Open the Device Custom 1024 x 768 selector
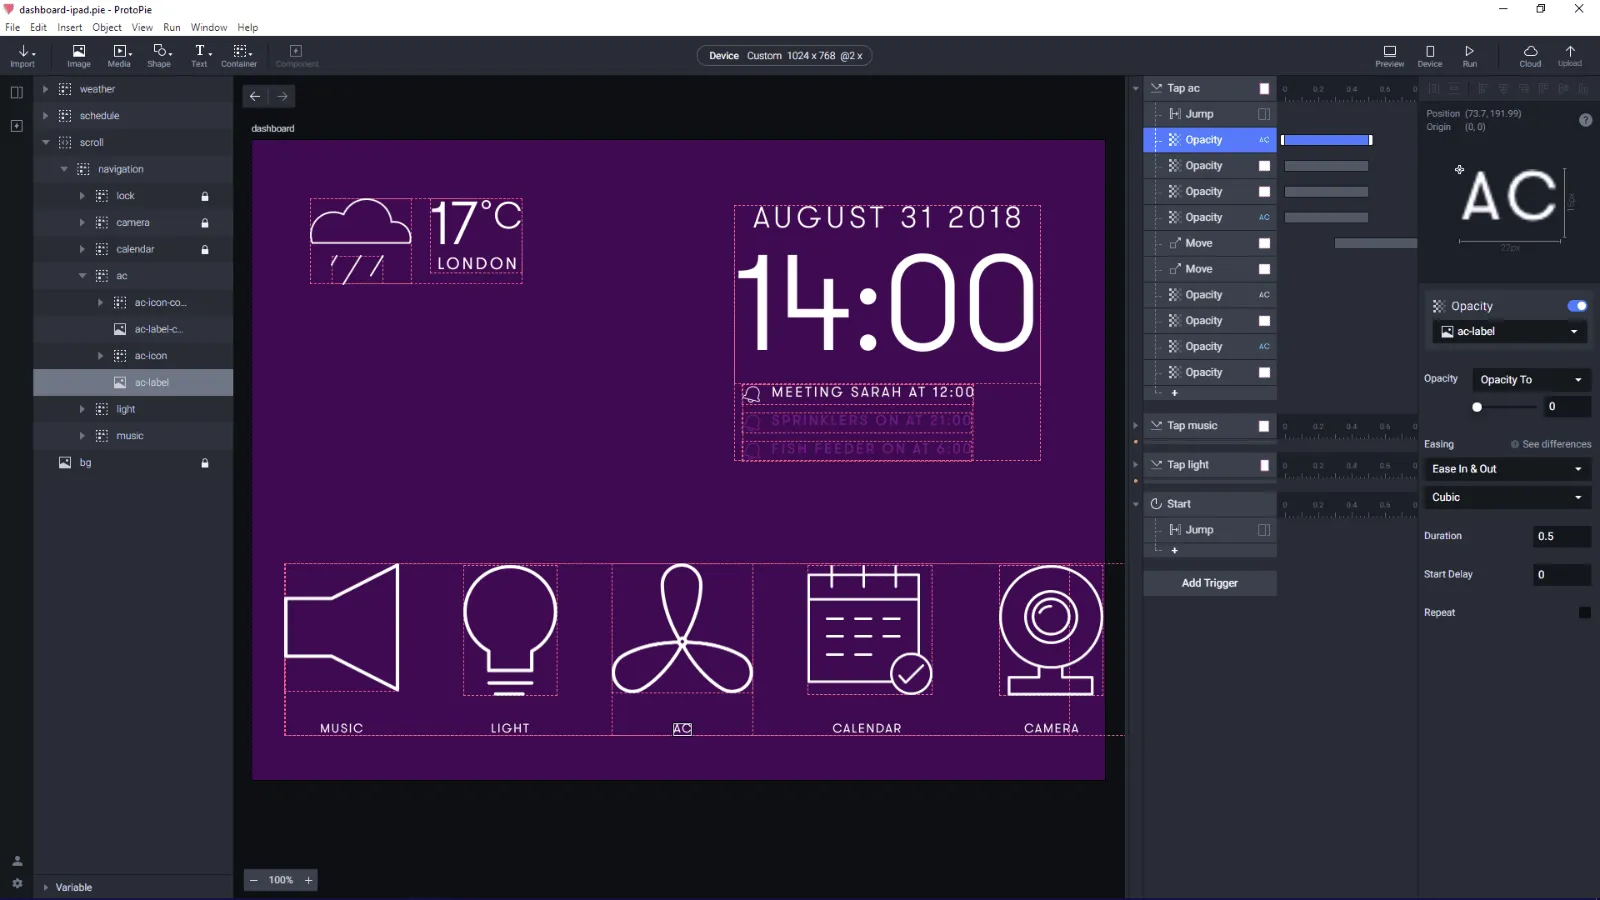The image size is (1600, 900). [785, 56]
